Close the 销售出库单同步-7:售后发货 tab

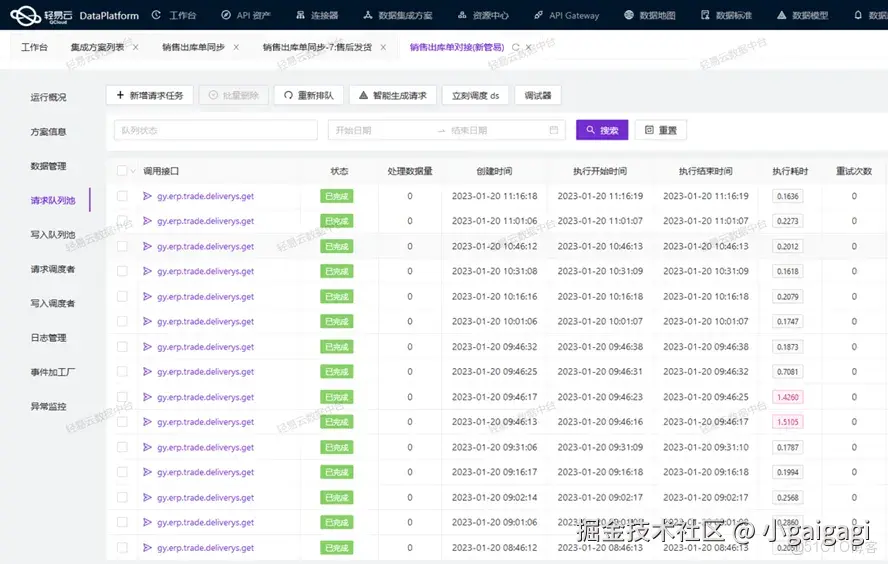383,47
